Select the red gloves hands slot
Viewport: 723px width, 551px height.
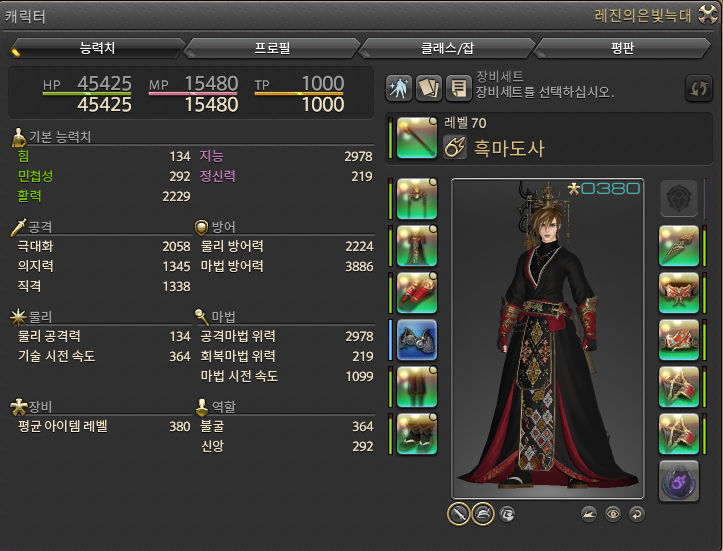point(417,293)
